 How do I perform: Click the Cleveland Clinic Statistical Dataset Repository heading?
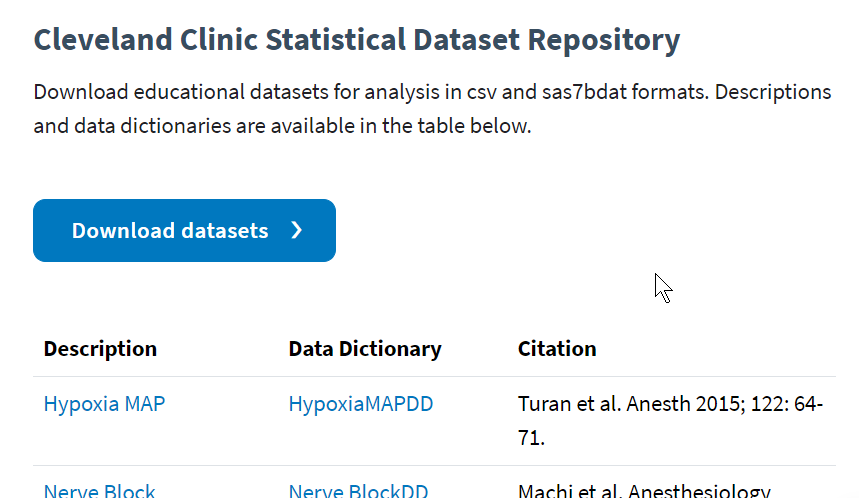click(x=357, y=41)
